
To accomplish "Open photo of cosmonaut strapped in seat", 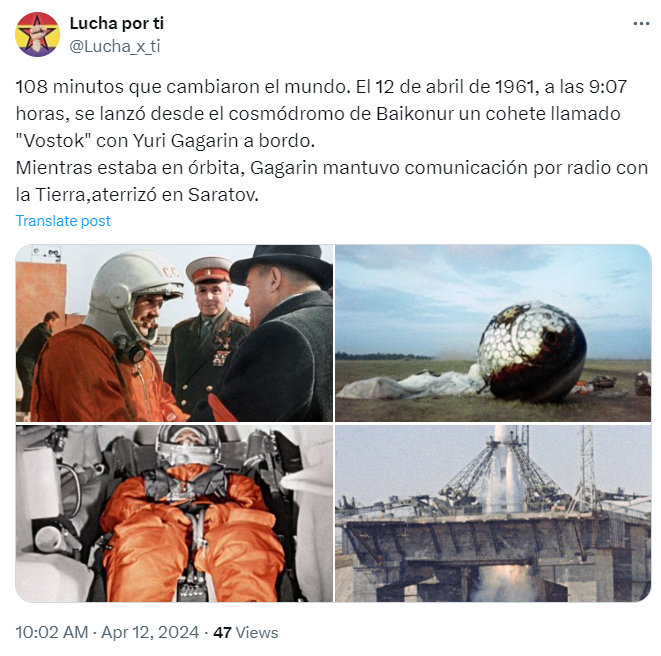I will [174, 513].
